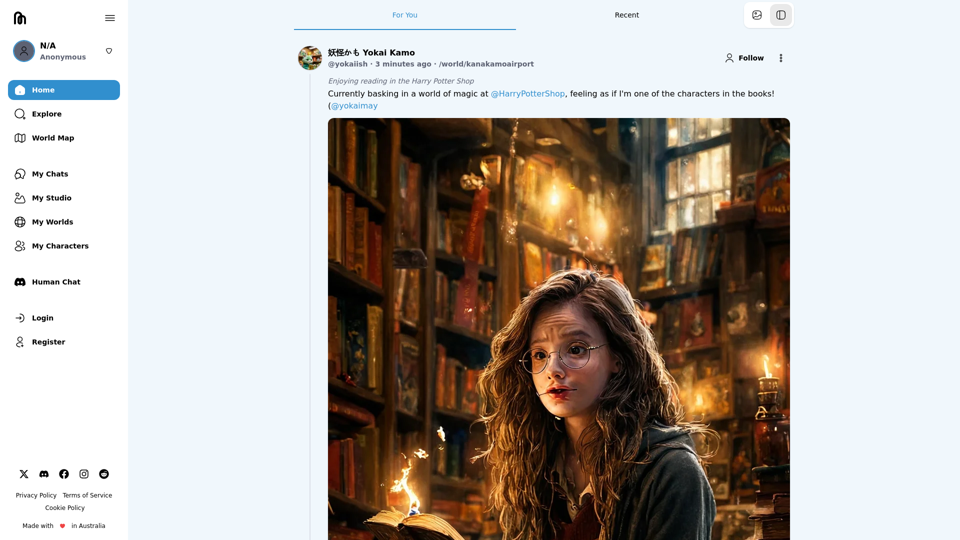Click the 'Enjoying reading in the Harry Potter Shop' caption
Screen dimensions: 960x540
click(x=400, y=81)
